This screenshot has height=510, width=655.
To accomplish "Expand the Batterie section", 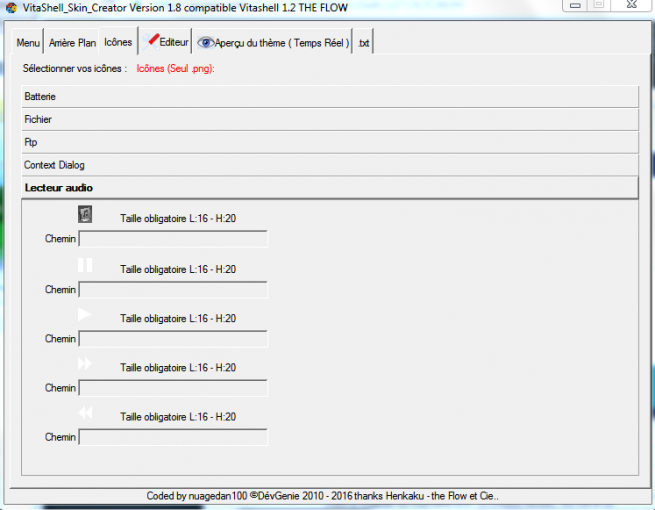I will click(x=330, y=96).
